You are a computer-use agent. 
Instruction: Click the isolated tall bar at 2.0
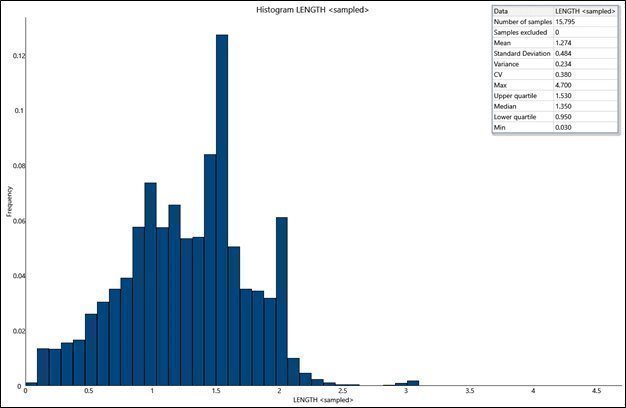[x=282, y=300]
